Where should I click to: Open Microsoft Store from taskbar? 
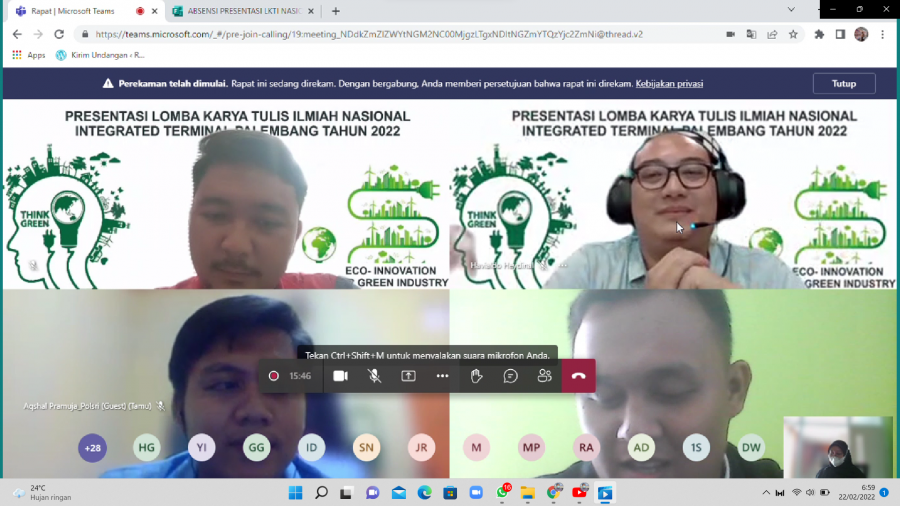pyautogui.click(x=450, y=493)
